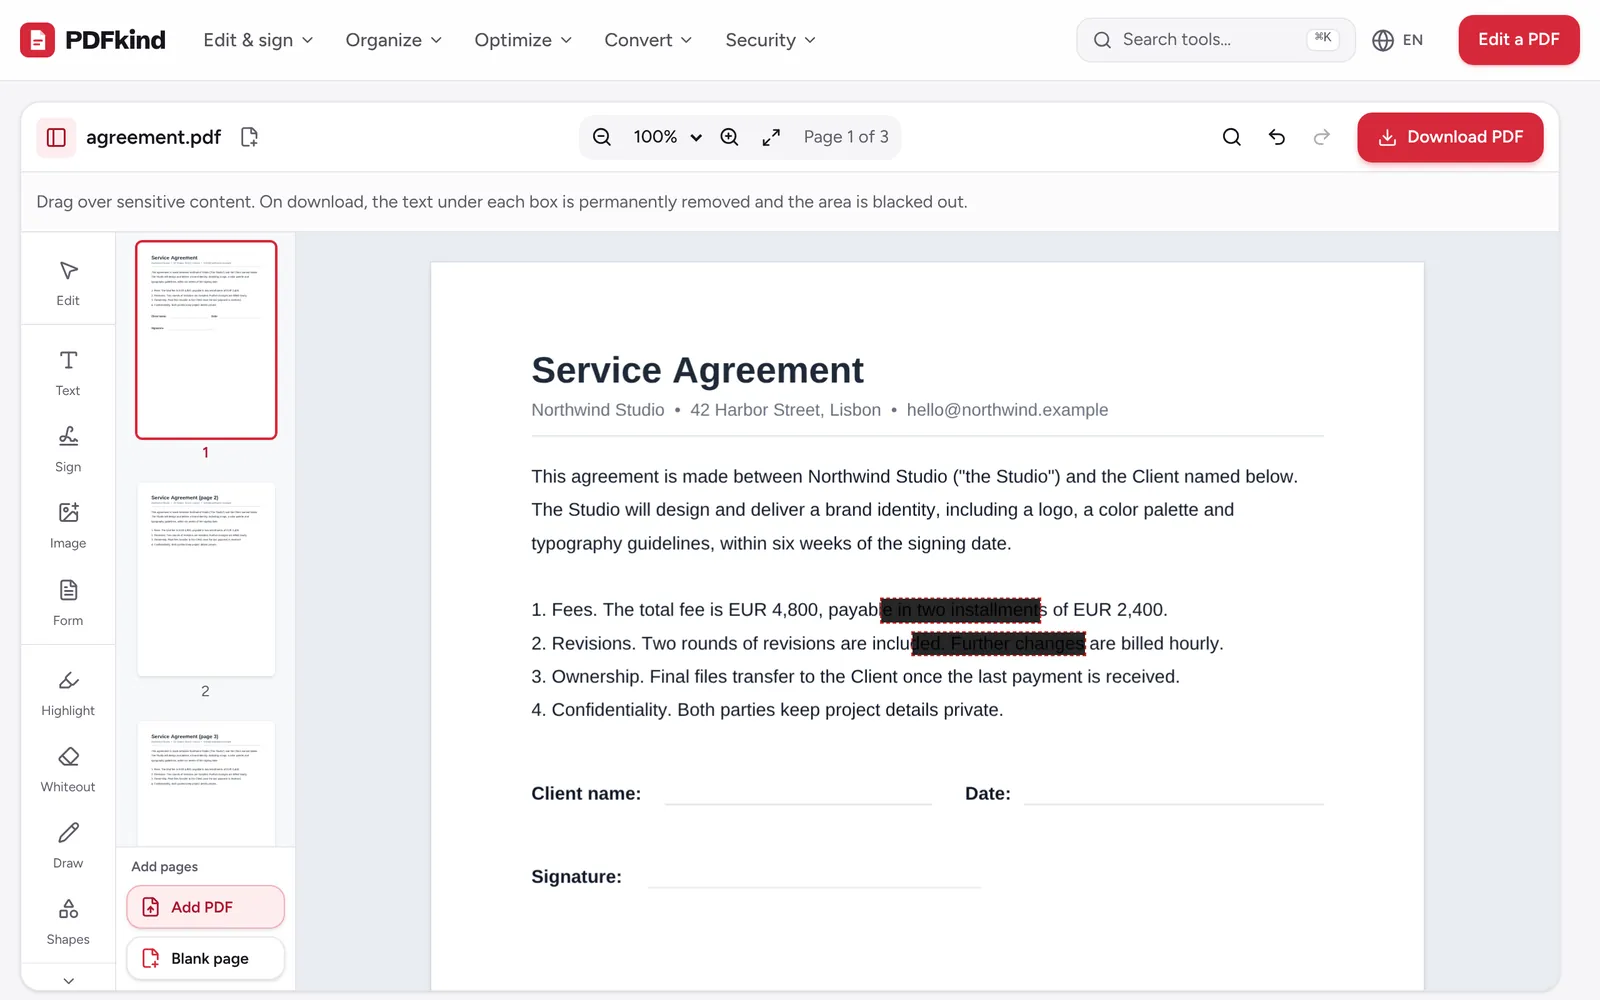The image size is (1600, 1000).
Task: Open the Sign tool
Action: pos(68,449)
